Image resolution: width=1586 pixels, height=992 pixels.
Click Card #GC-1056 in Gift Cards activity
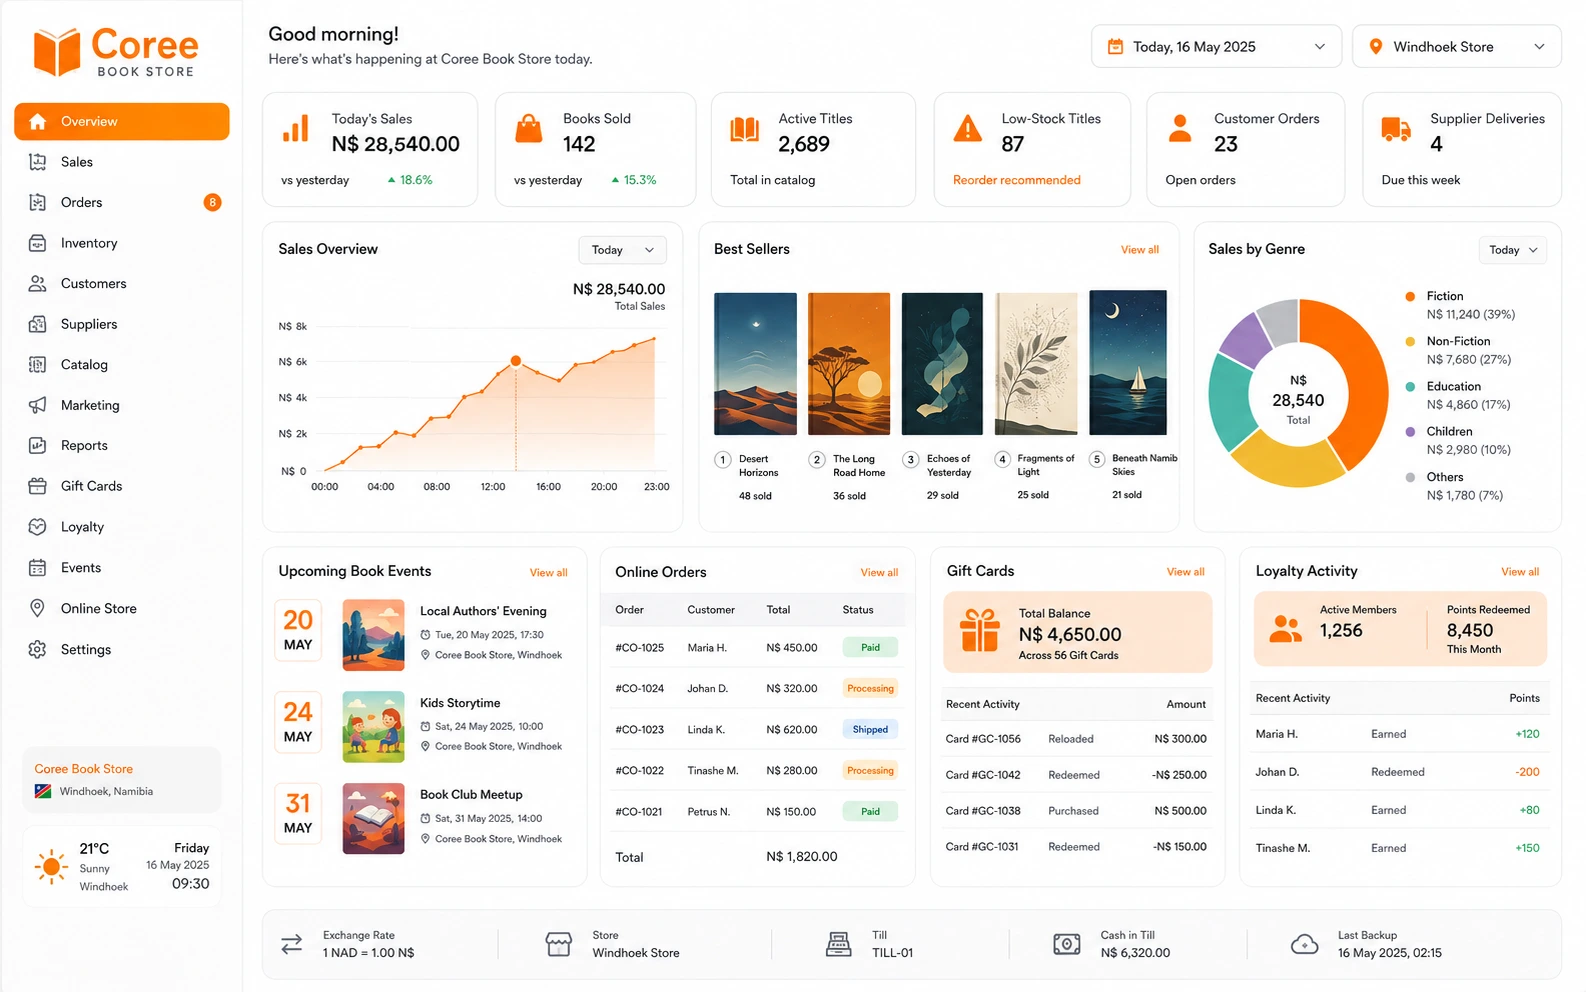983,739
